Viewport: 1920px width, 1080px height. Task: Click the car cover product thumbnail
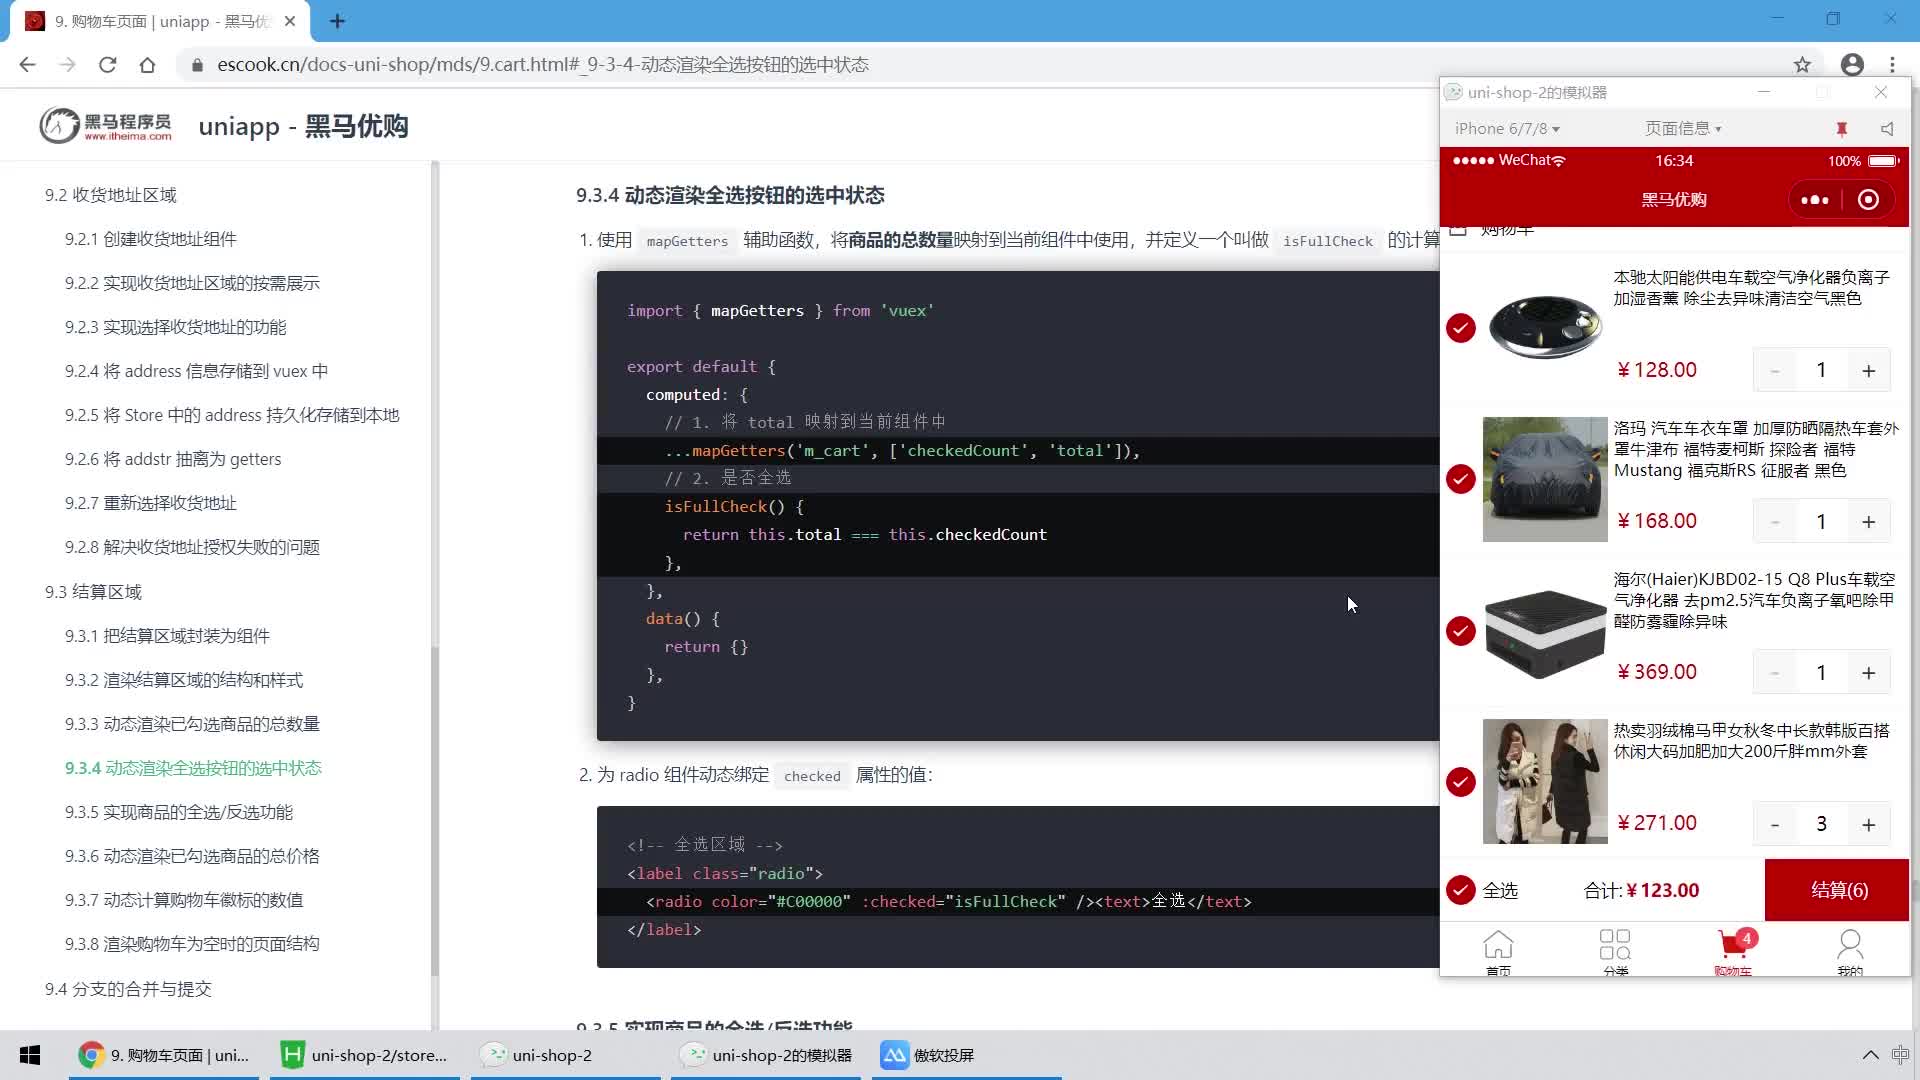[1544, 479]
